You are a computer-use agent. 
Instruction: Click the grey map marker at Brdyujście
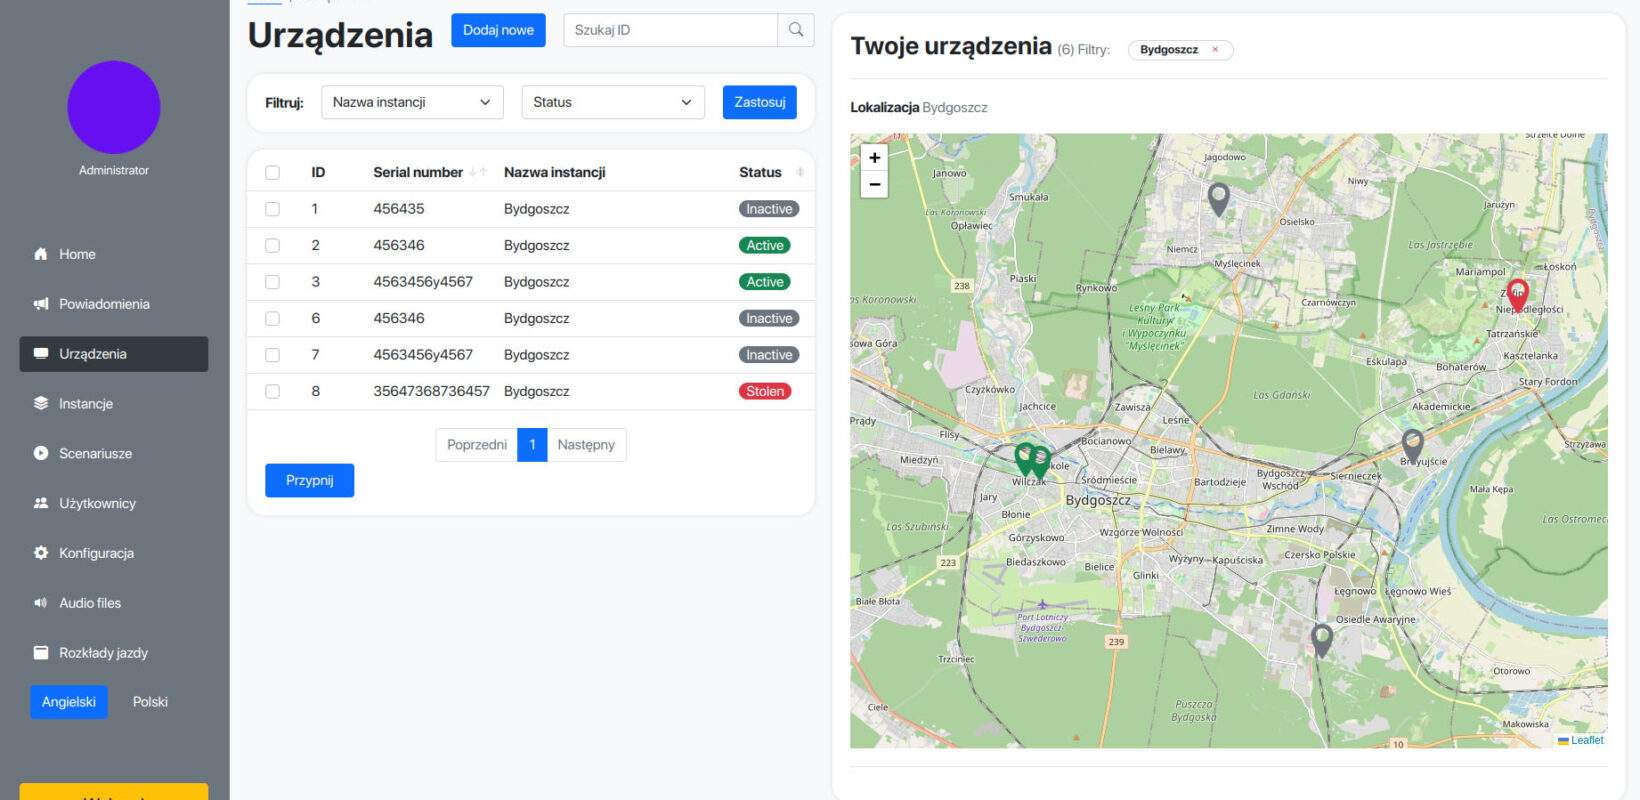coord(1412,445)
